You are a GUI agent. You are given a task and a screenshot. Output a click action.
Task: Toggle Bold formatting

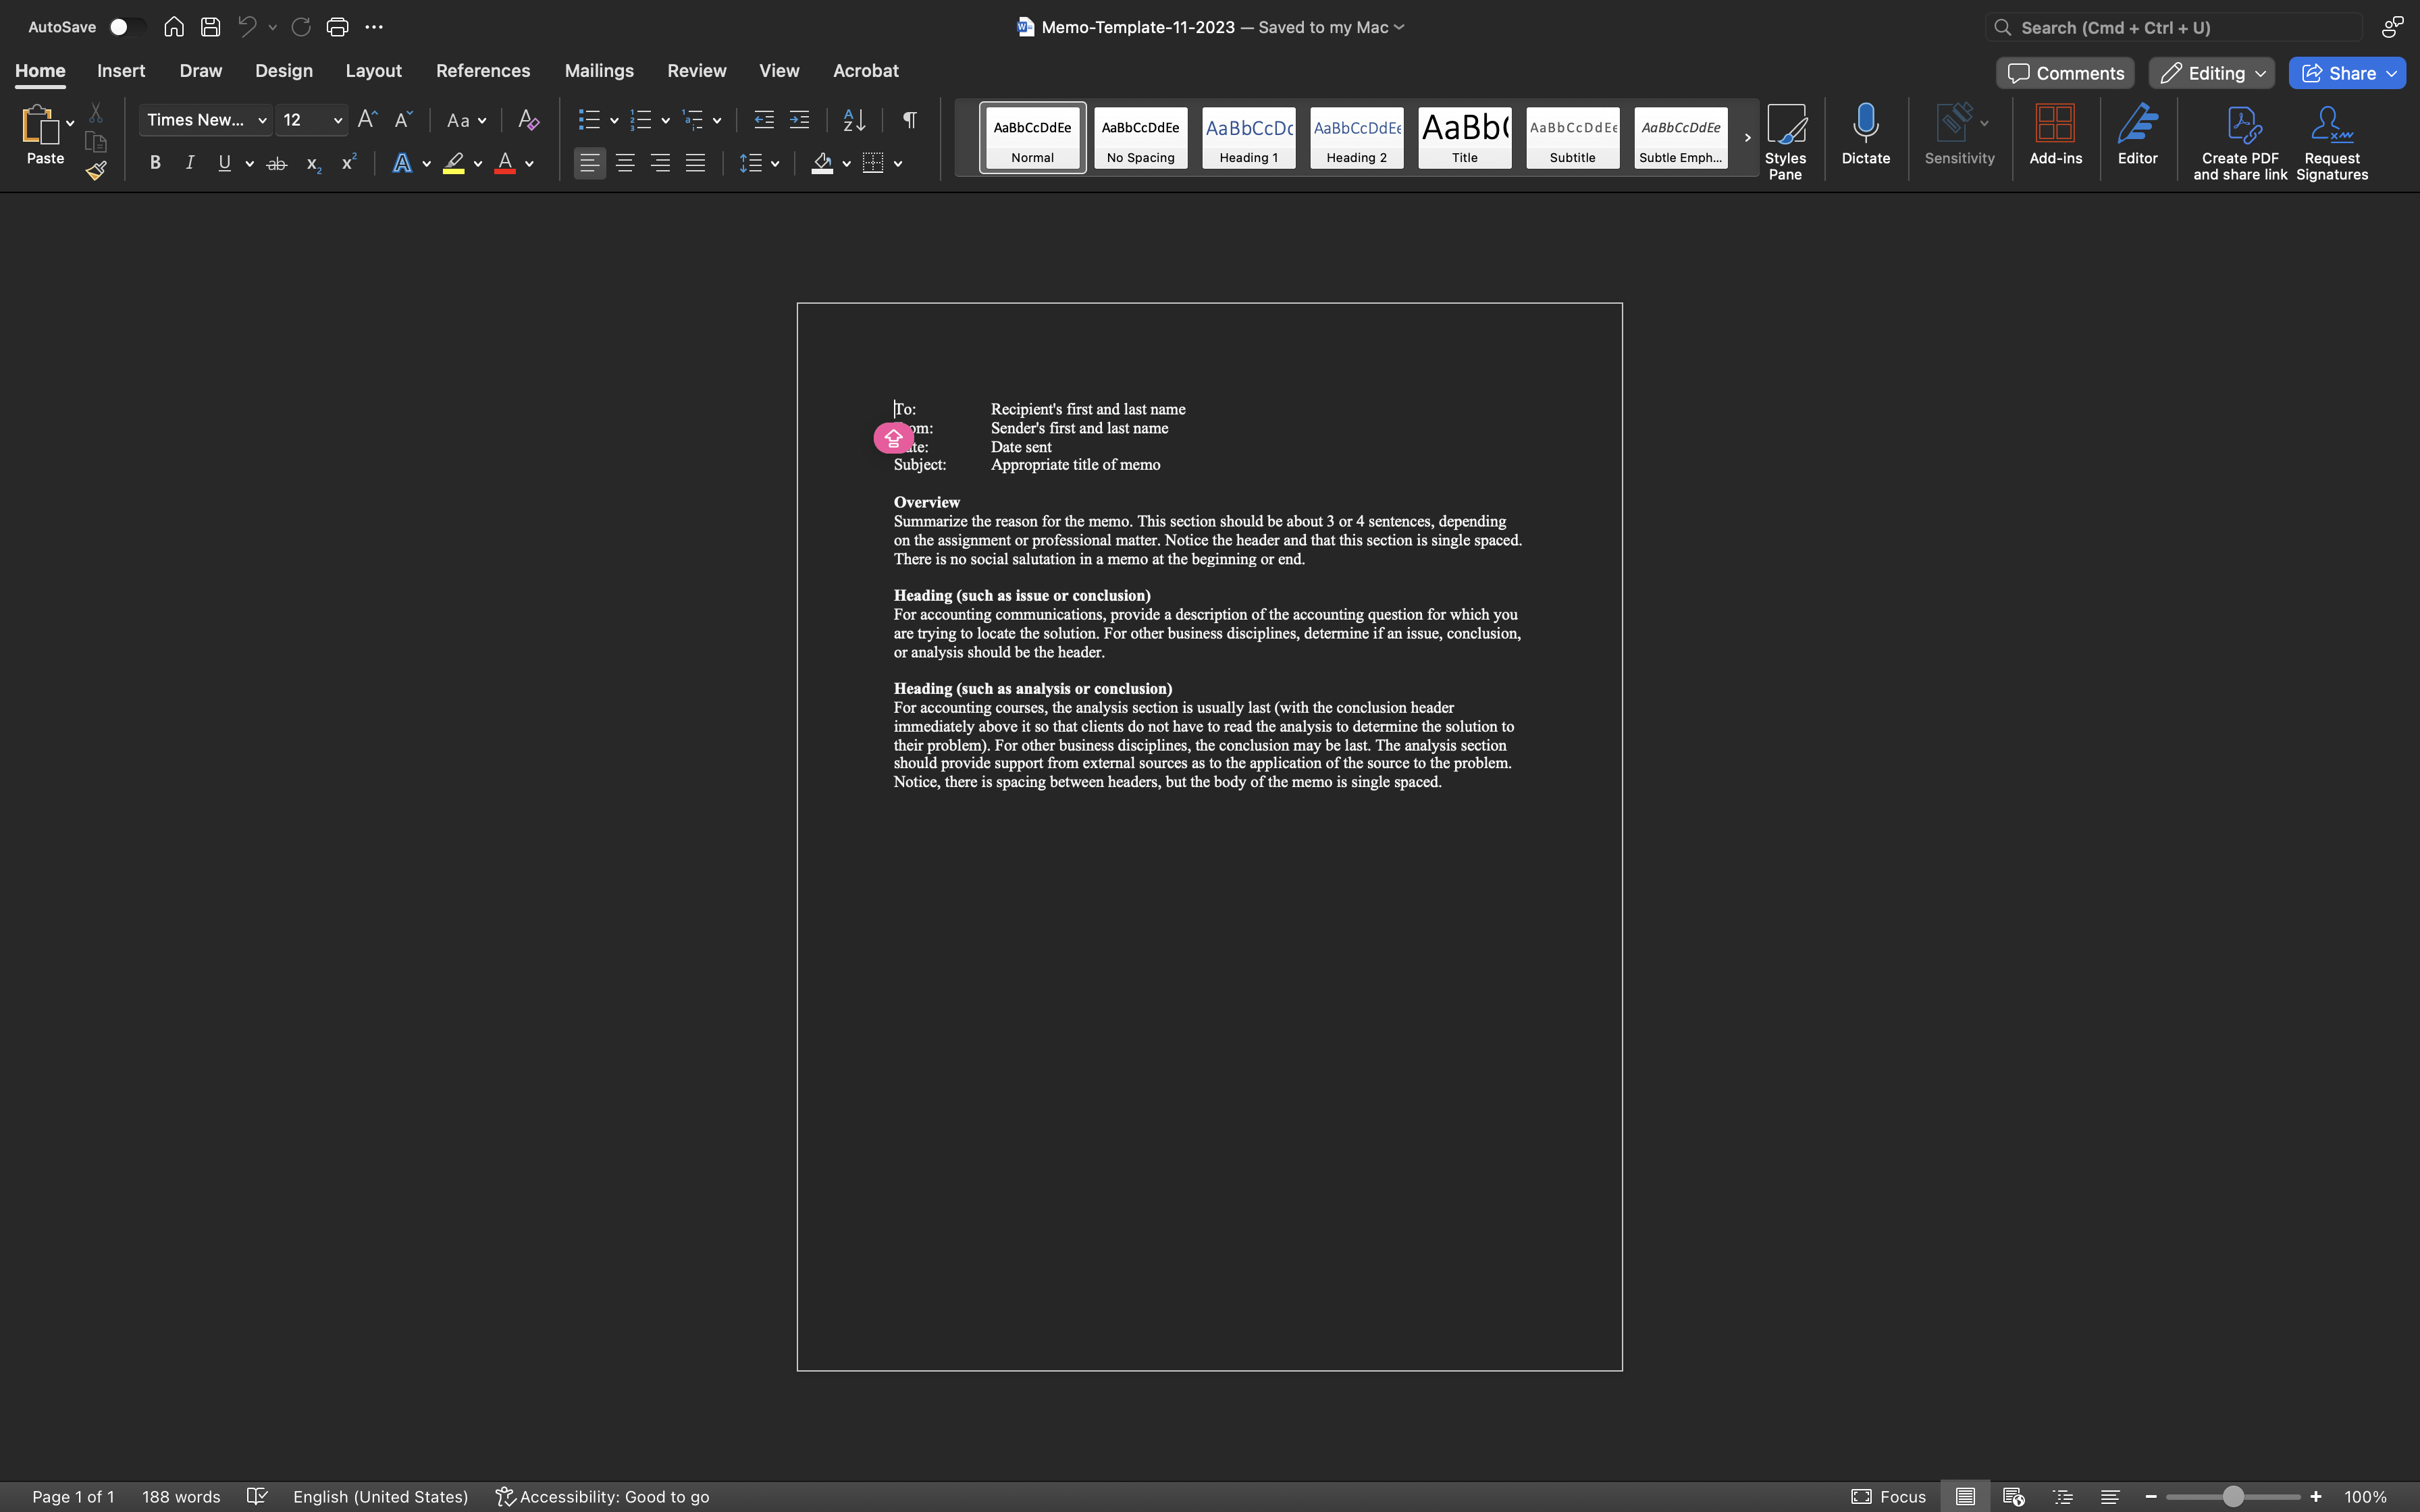point(155,163)
